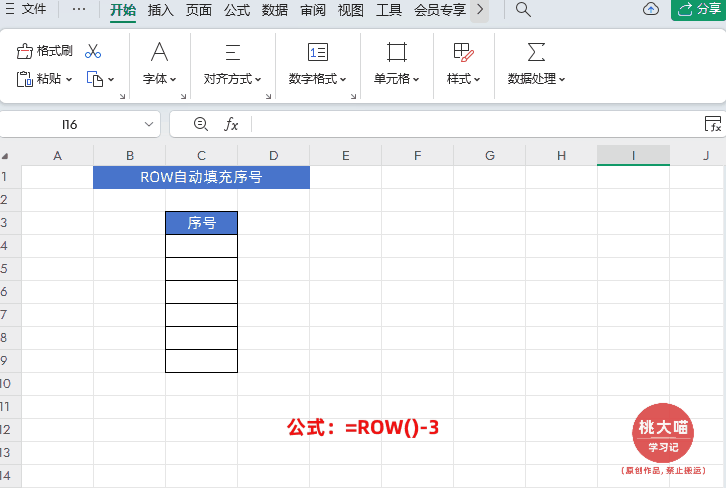Open clipboard group dialog launcher arrow

122,96
